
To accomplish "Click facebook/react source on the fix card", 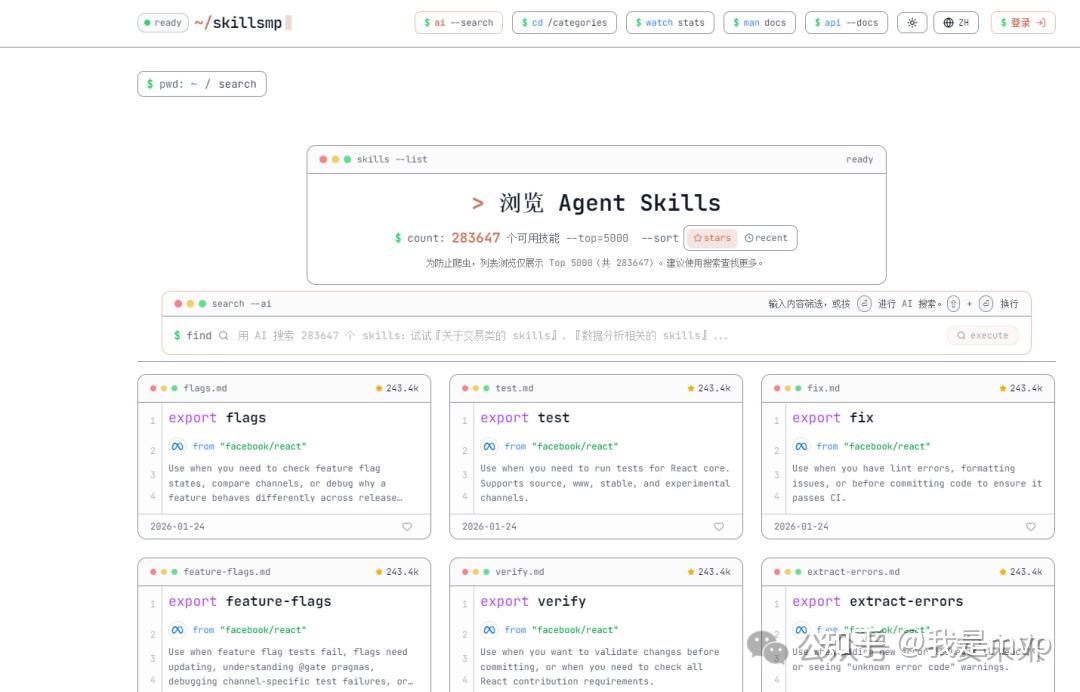I will 887,446.
